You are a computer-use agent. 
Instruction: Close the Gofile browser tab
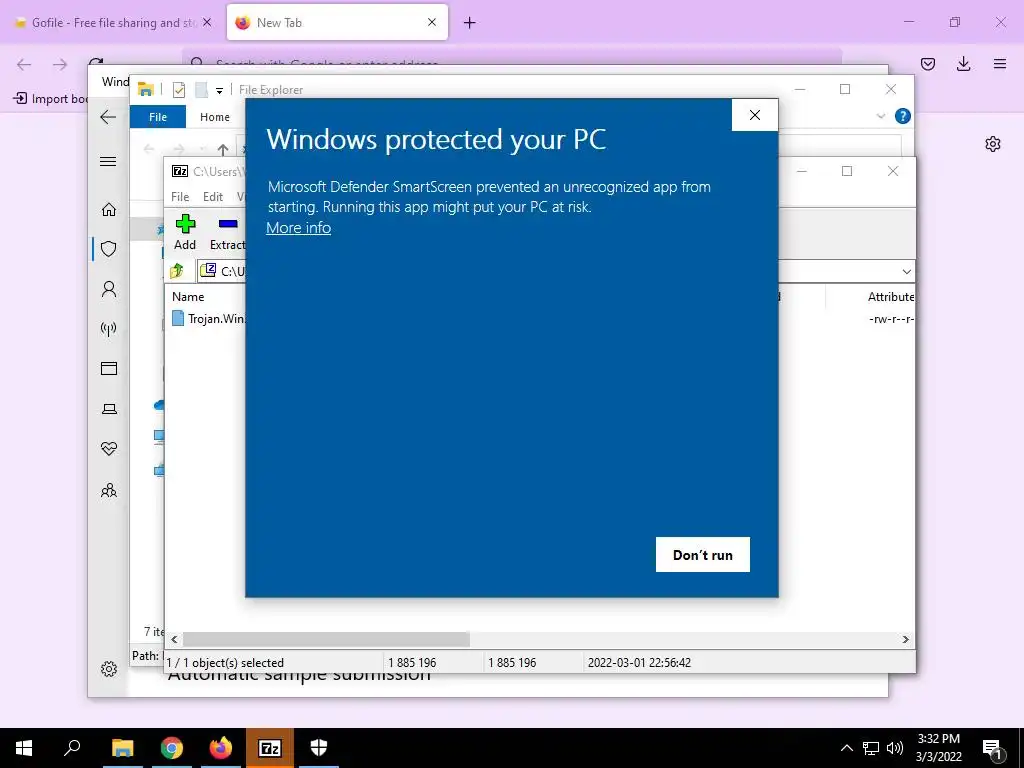tap(207, 22)
